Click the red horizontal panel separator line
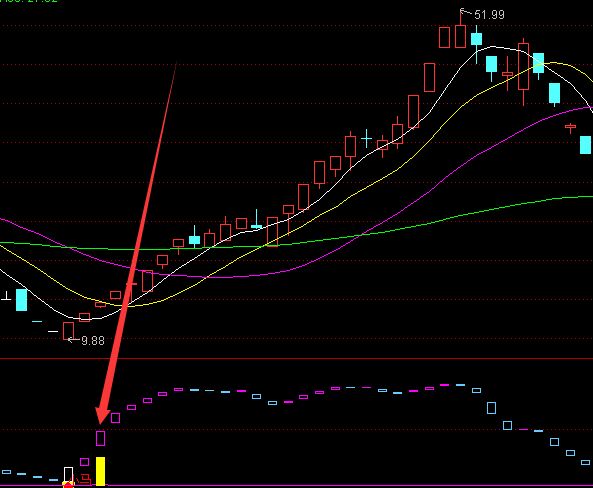The height and width of the screenshot is (488, 593). coord(296,358)
